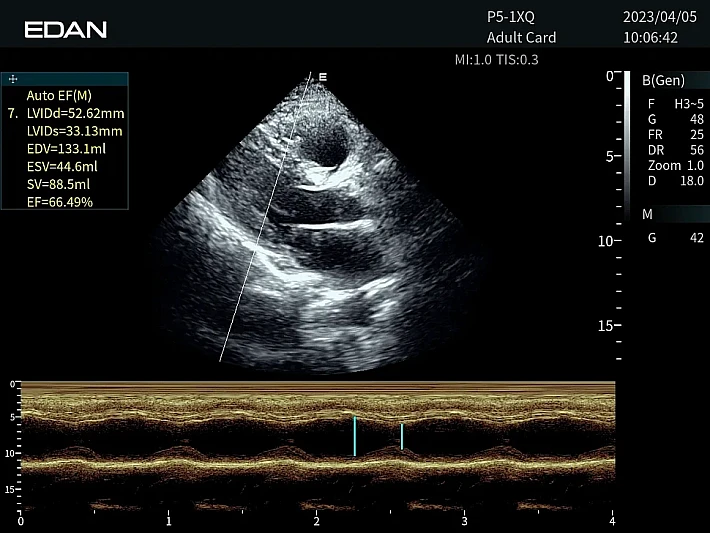
Task: Open the Adult Card exam preset
Action: coord(521,38)
